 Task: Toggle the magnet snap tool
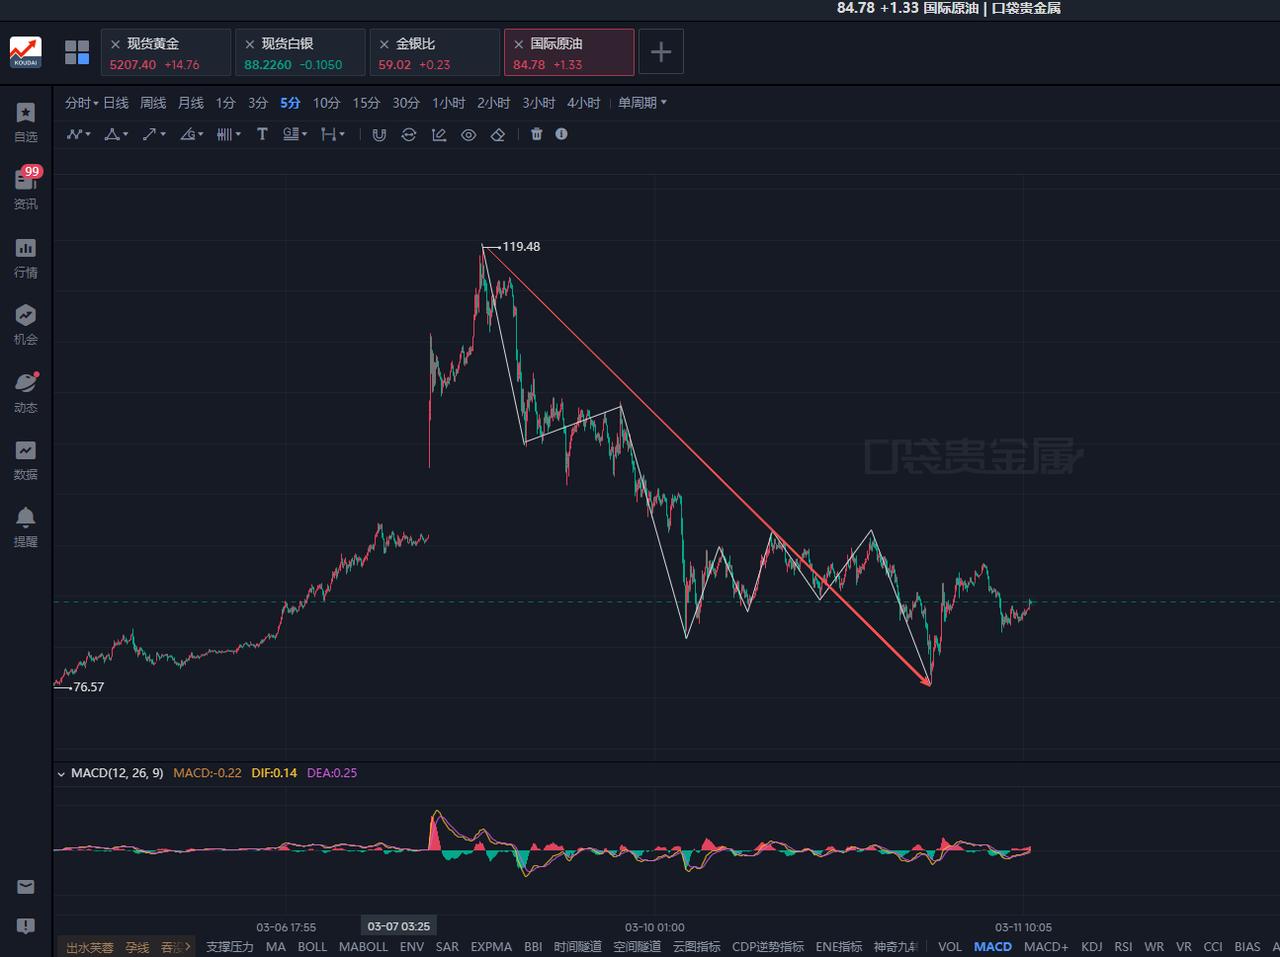(379, 134)
